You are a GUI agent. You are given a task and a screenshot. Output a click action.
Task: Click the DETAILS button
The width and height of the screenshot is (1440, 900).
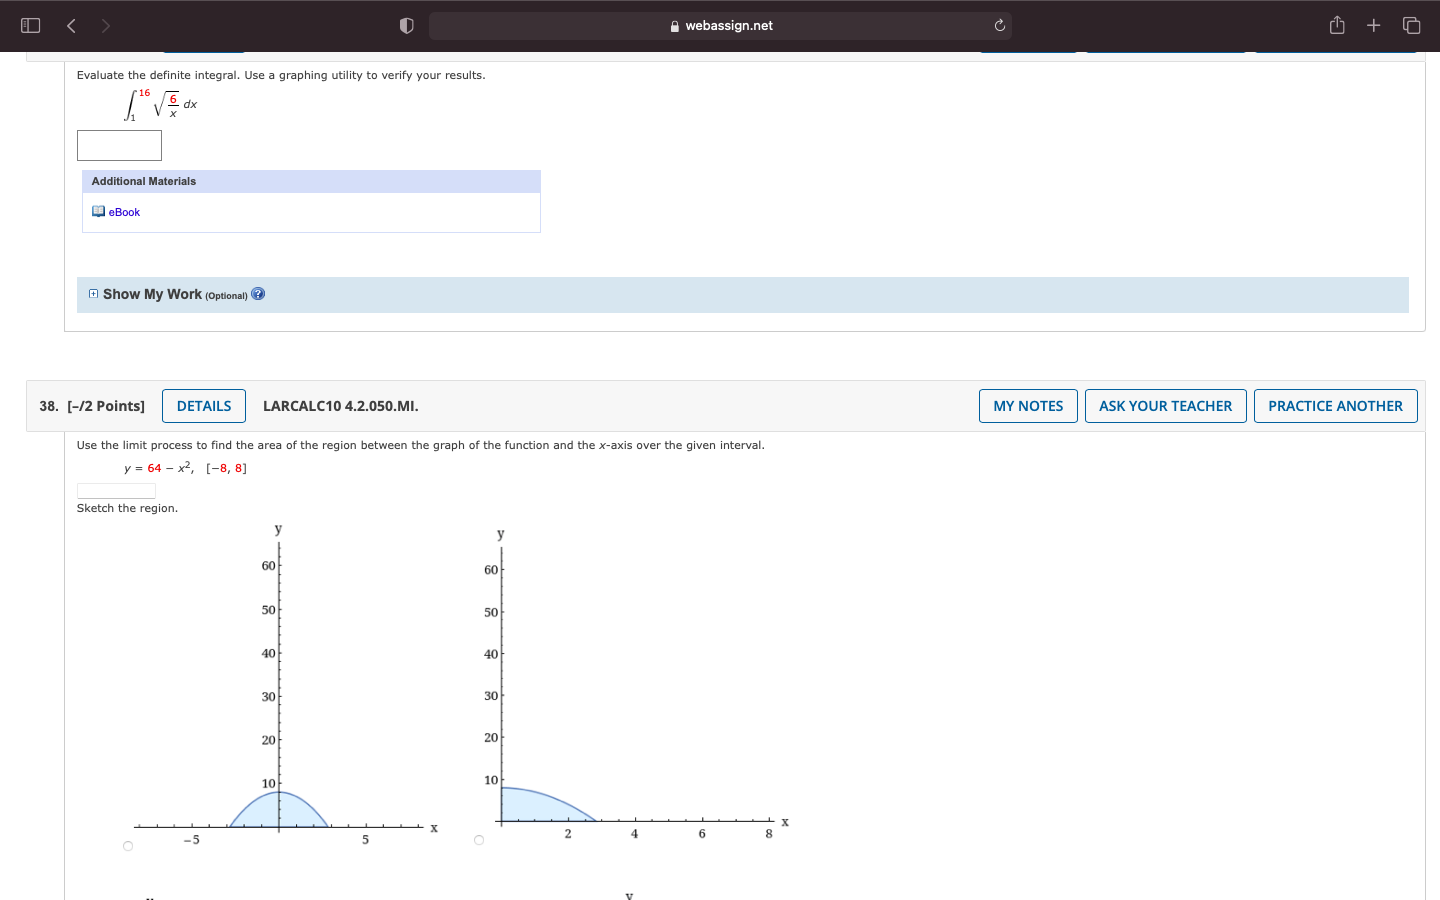[x=203, y=405]
